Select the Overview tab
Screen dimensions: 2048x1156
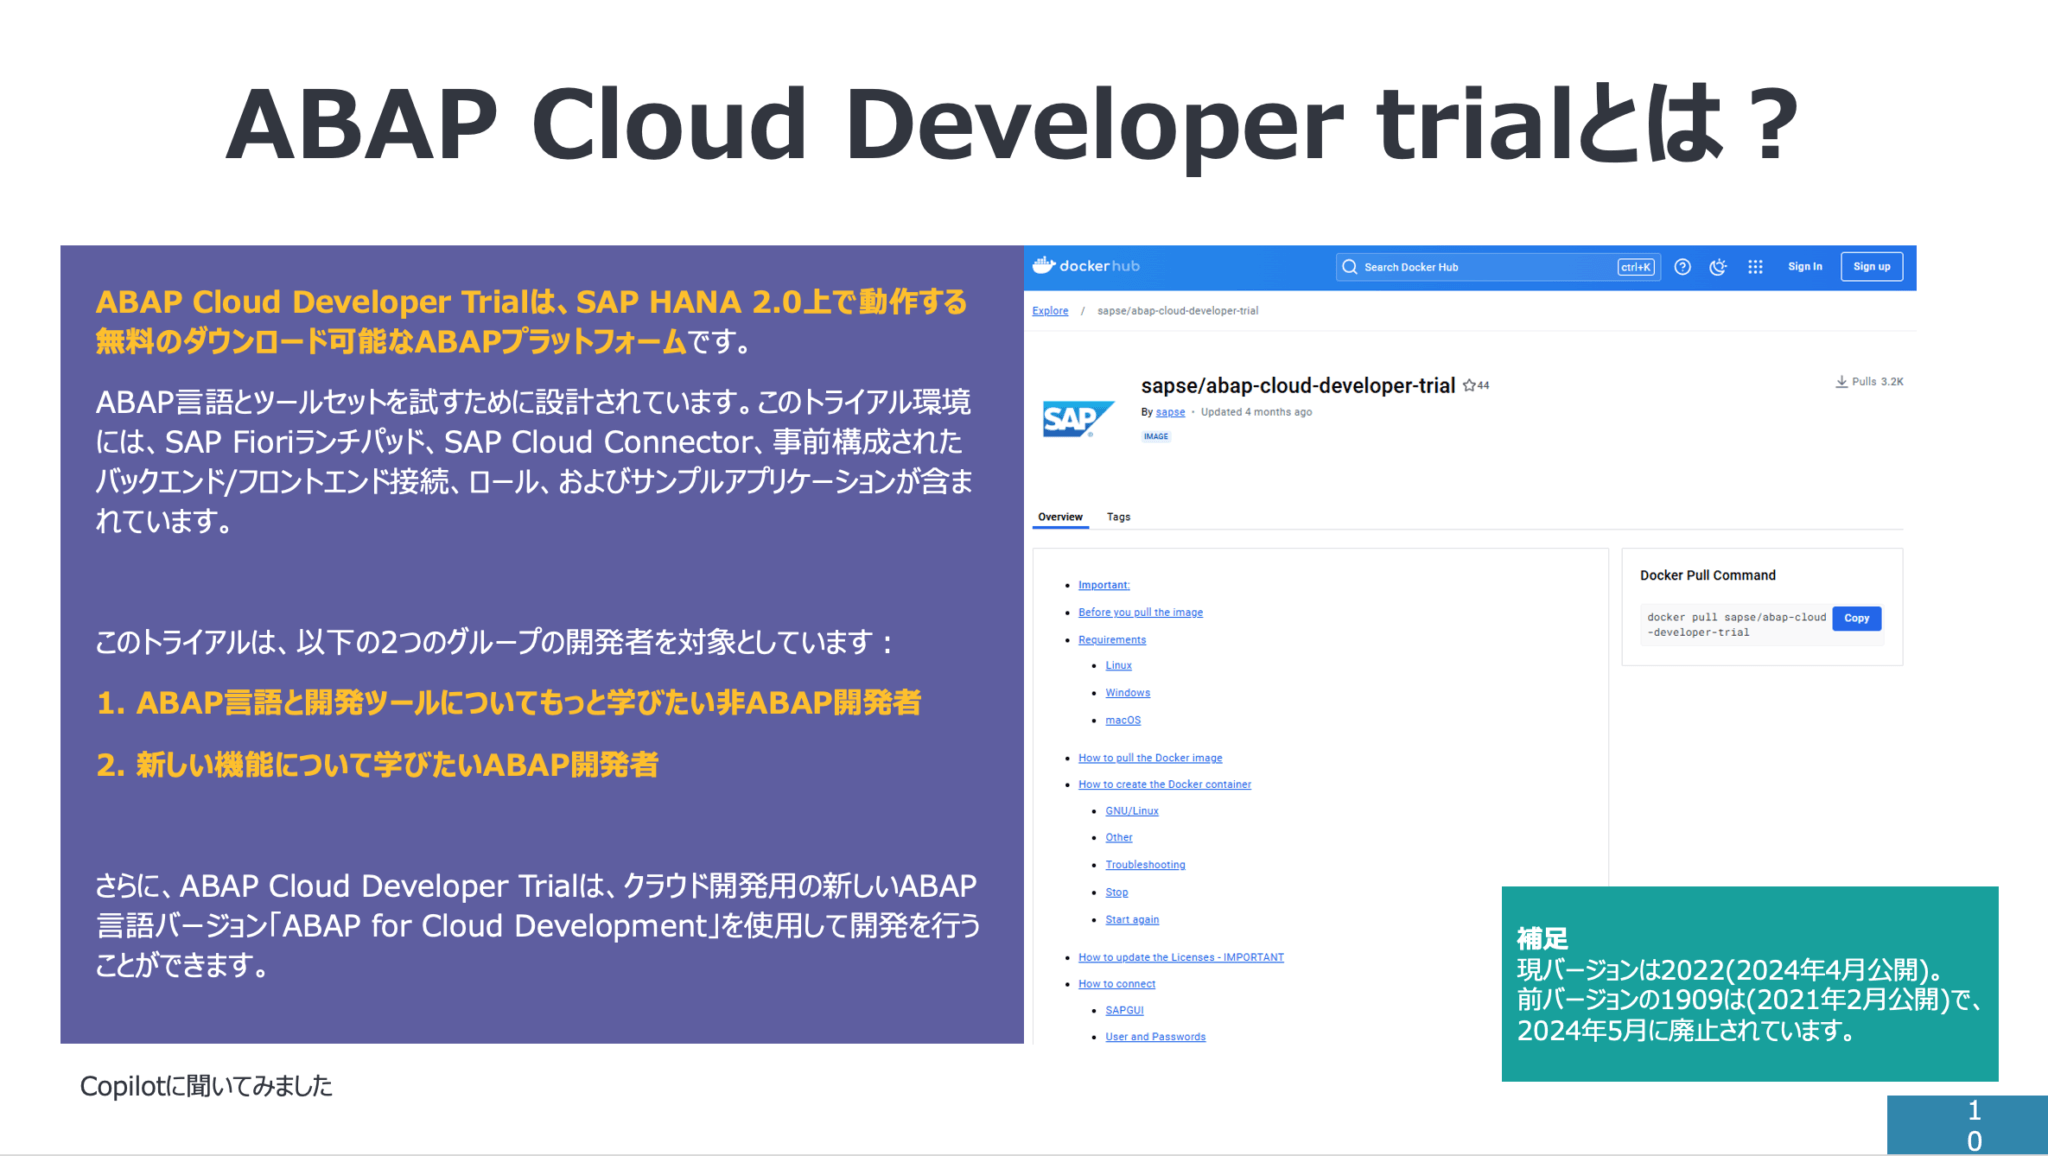pyautogui.click(x=1060, y=516)
